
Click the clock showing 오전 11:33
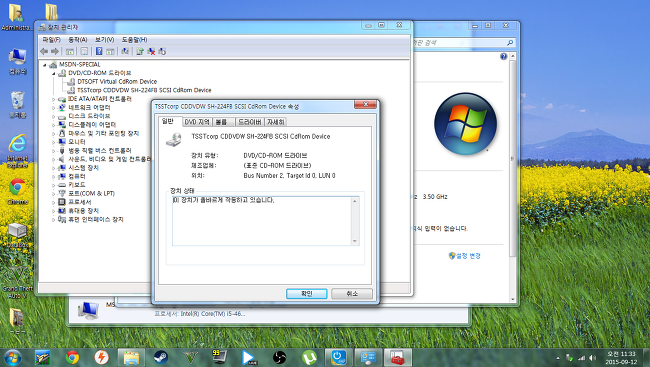621,357
